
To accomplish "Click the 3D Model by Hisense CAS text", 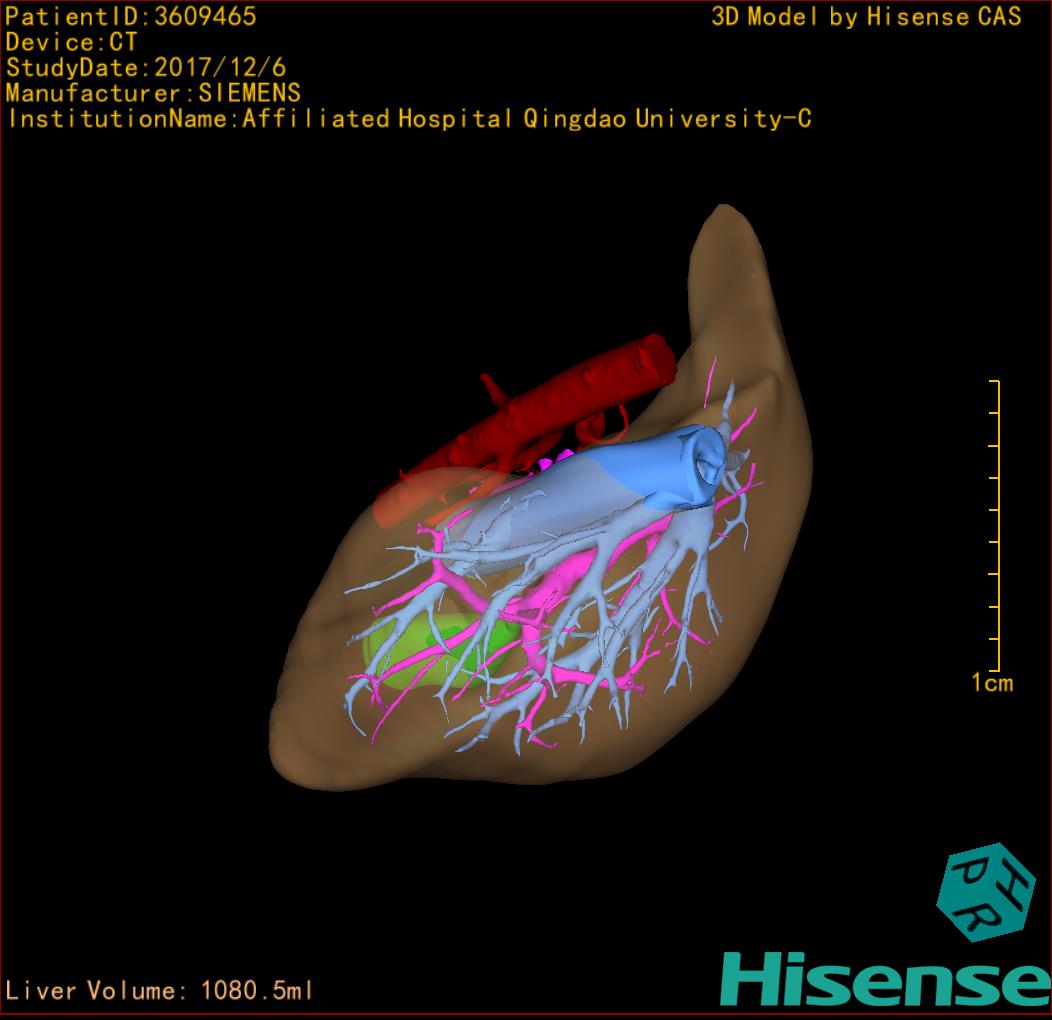I will (x=866, y=17).
